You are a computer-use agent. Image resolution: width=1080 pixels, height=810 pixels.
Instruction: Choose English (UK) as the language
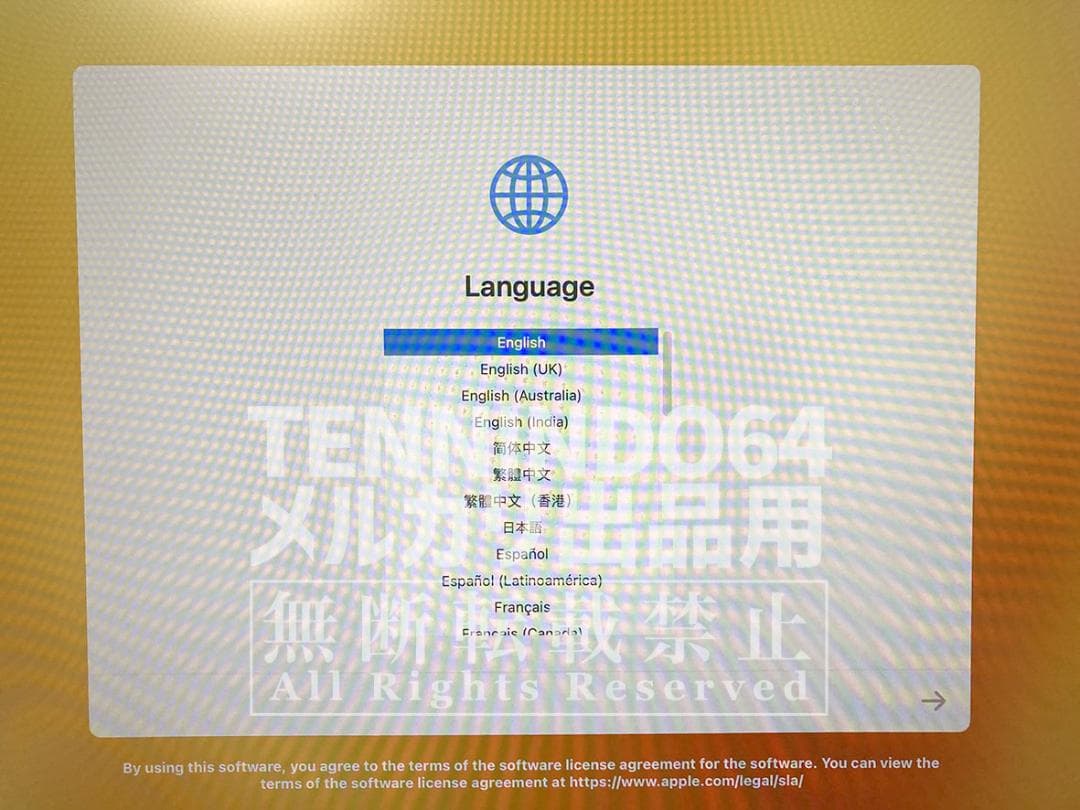pos(521,369)
